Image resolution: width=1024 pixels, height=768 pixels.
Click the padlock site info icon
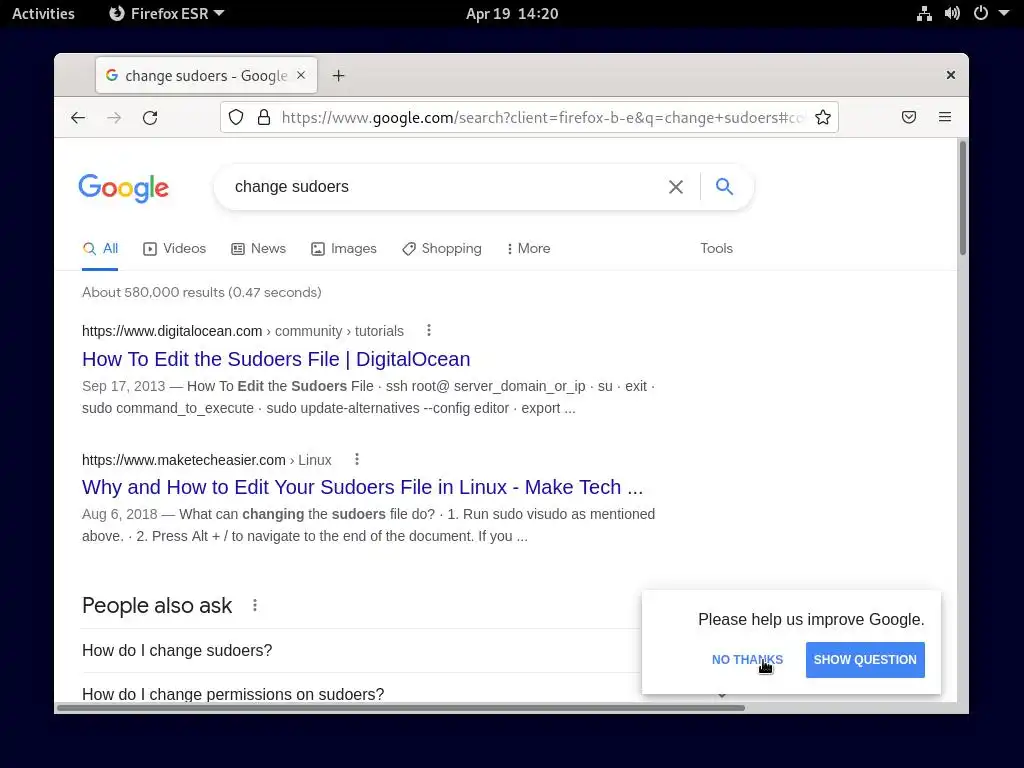pyautogui.click(x=264, y=118)
